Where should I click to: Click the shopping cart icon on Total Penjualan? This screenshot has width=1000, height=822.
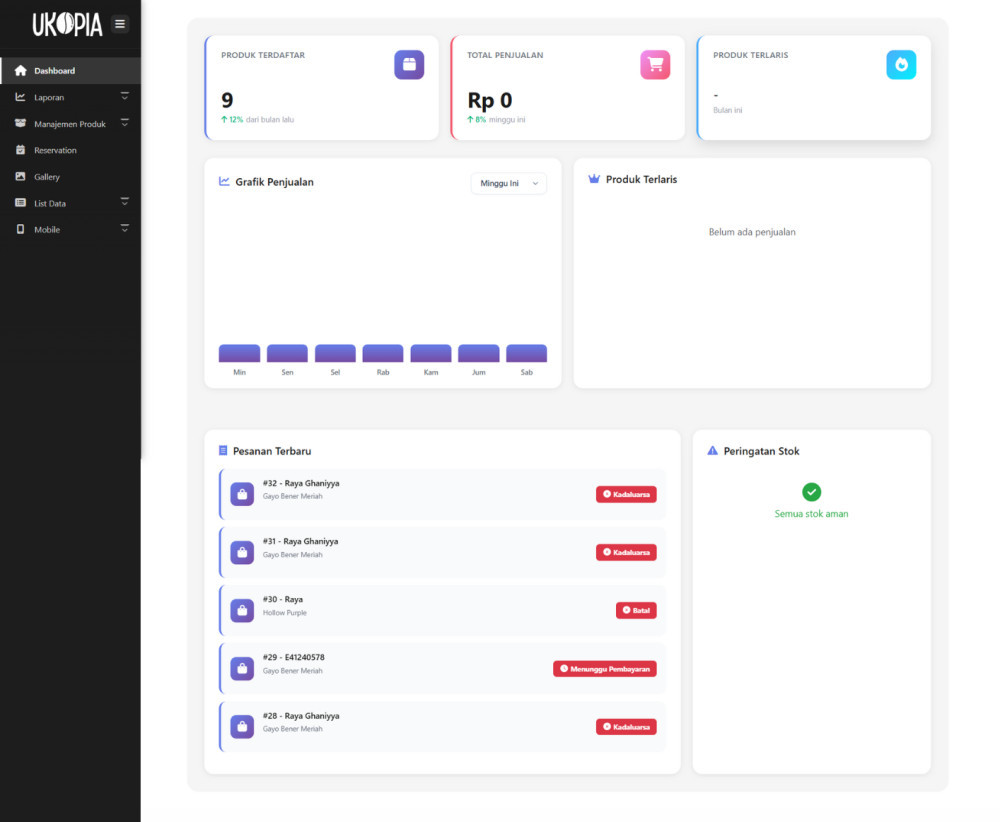tap(655, 65)
